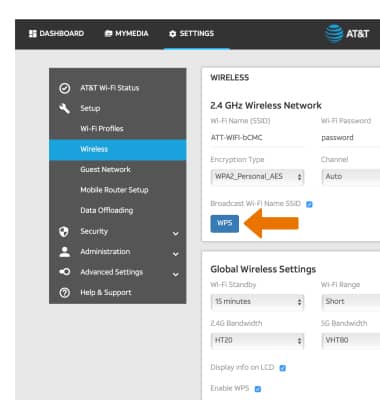Open Help & Support page

coord(118,292)
